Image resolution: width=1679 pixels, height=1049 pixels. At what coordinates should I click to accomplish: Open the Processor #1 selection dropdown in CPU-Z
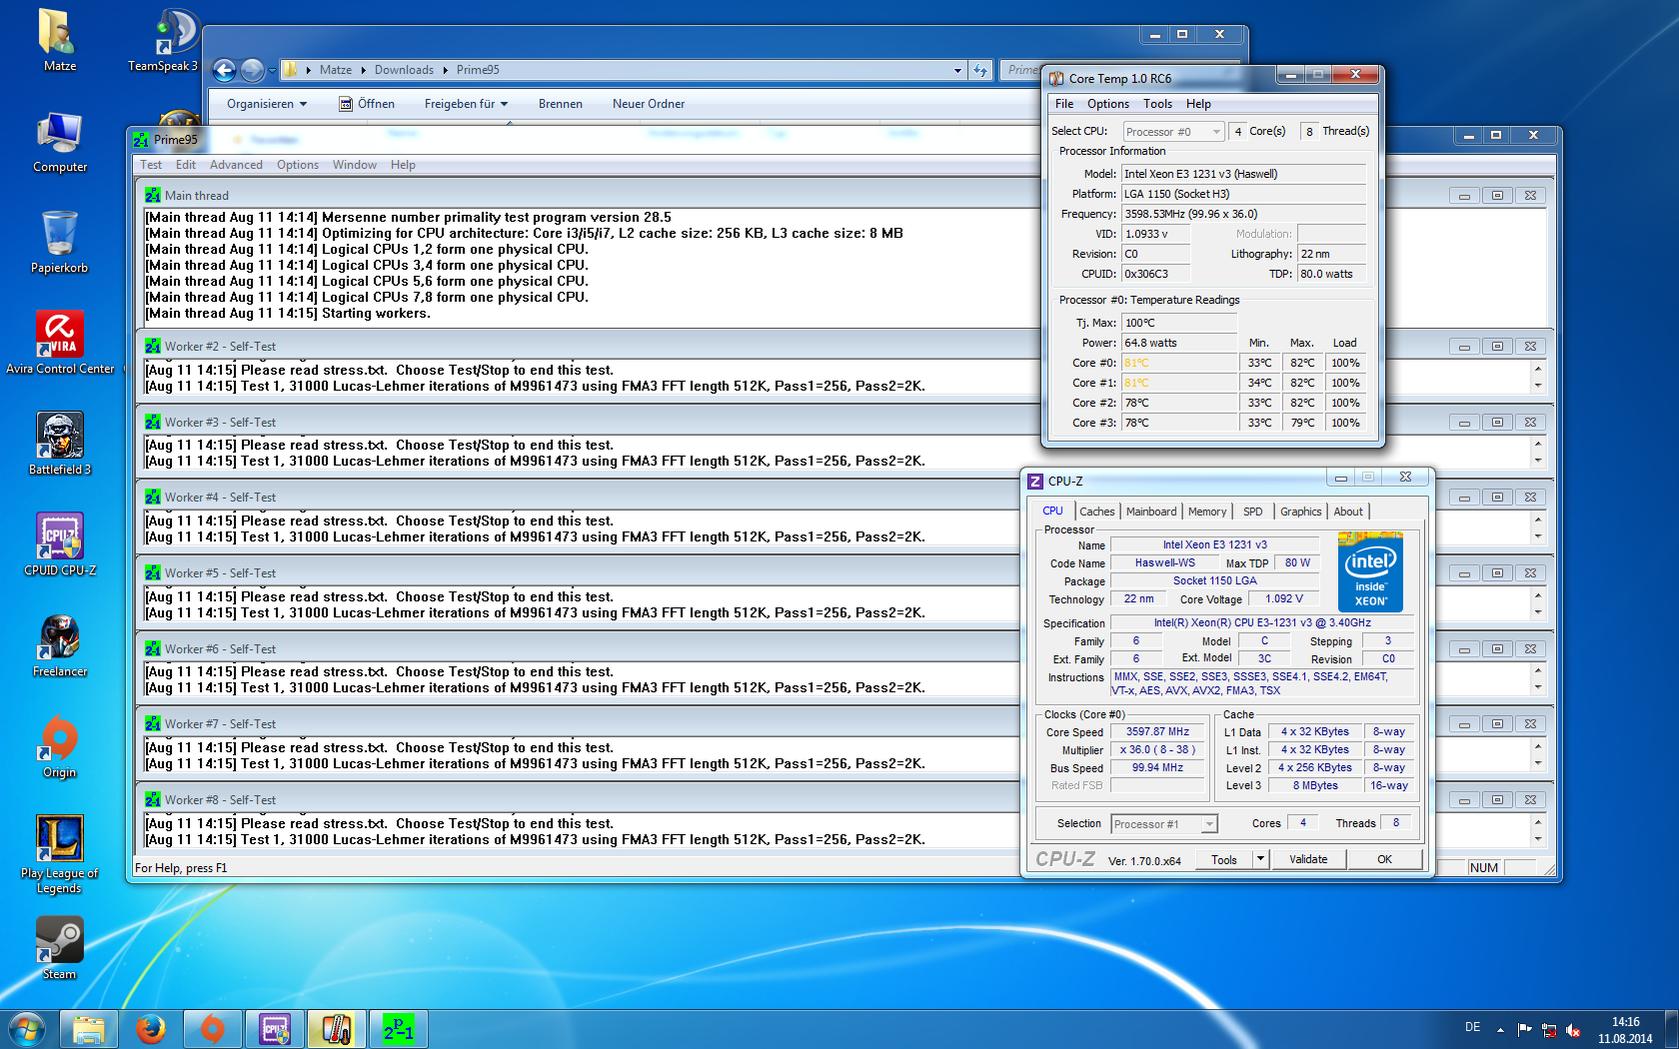(x=1164, y=824)
